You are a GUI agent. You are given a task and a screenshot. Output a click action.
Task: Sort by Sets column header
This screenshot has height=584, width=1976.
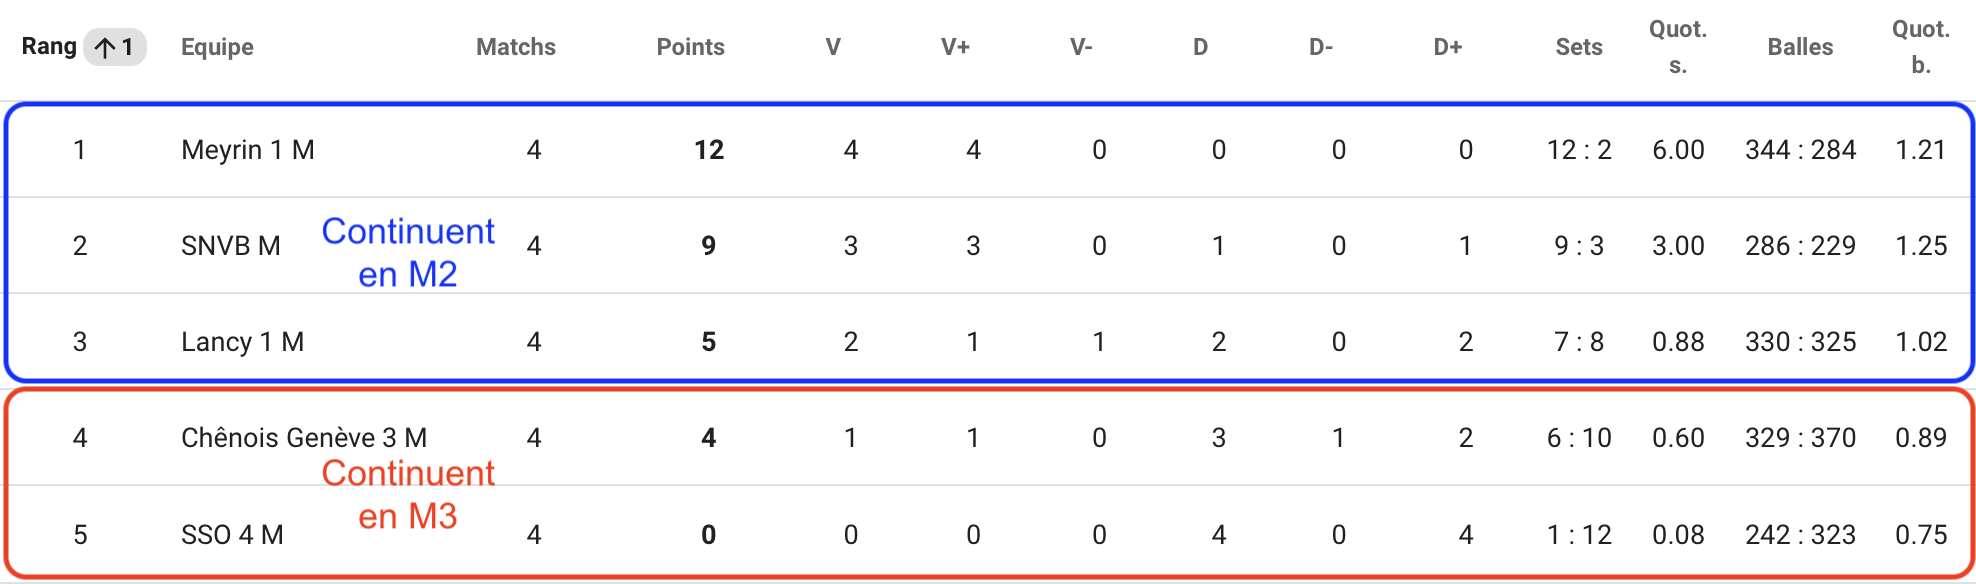(x=1579, y=47)
